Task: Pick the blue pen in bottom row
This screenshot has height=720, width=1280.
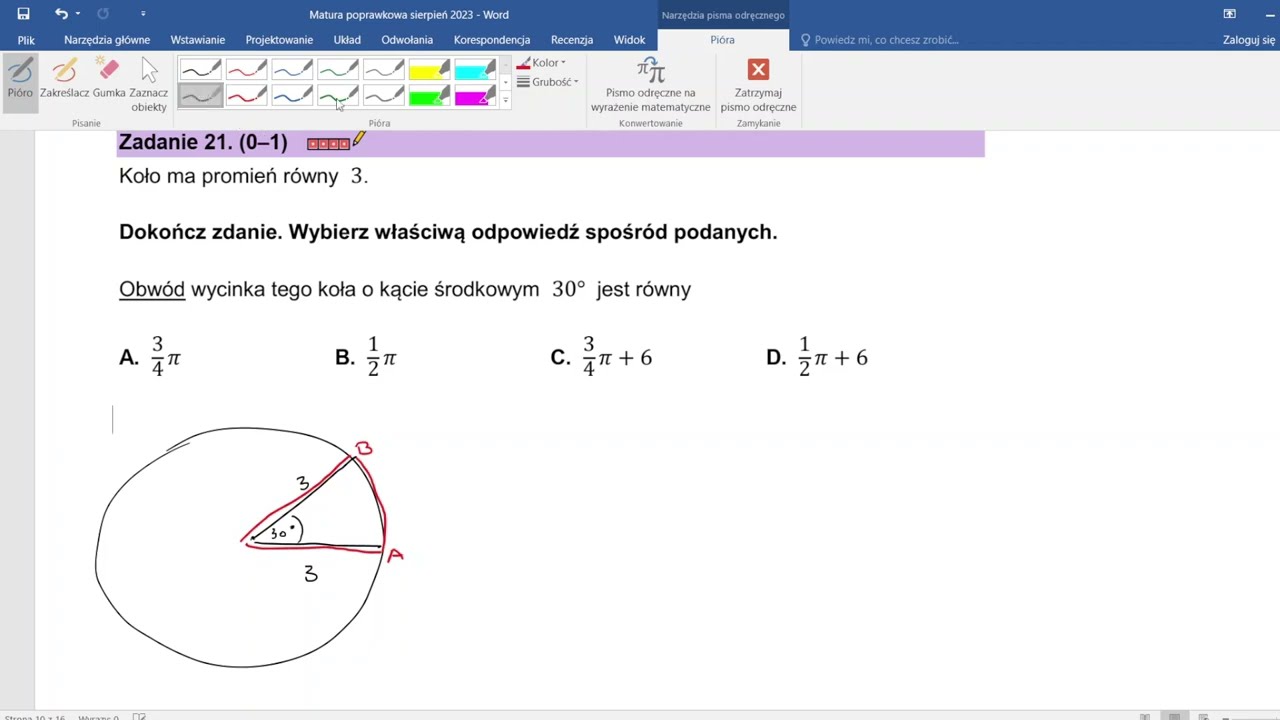Action: (292, 96)
